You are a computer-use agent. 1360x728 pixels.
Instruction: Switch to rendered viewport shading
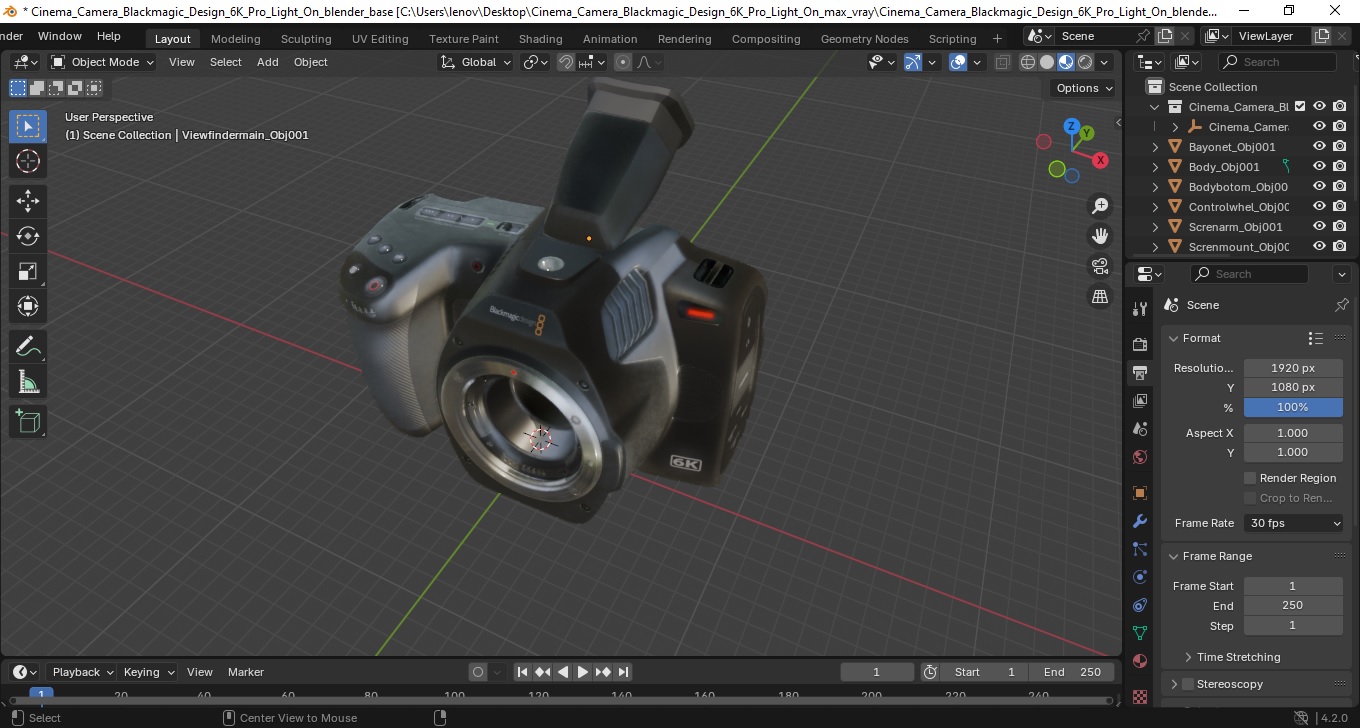pos(1085,62)
